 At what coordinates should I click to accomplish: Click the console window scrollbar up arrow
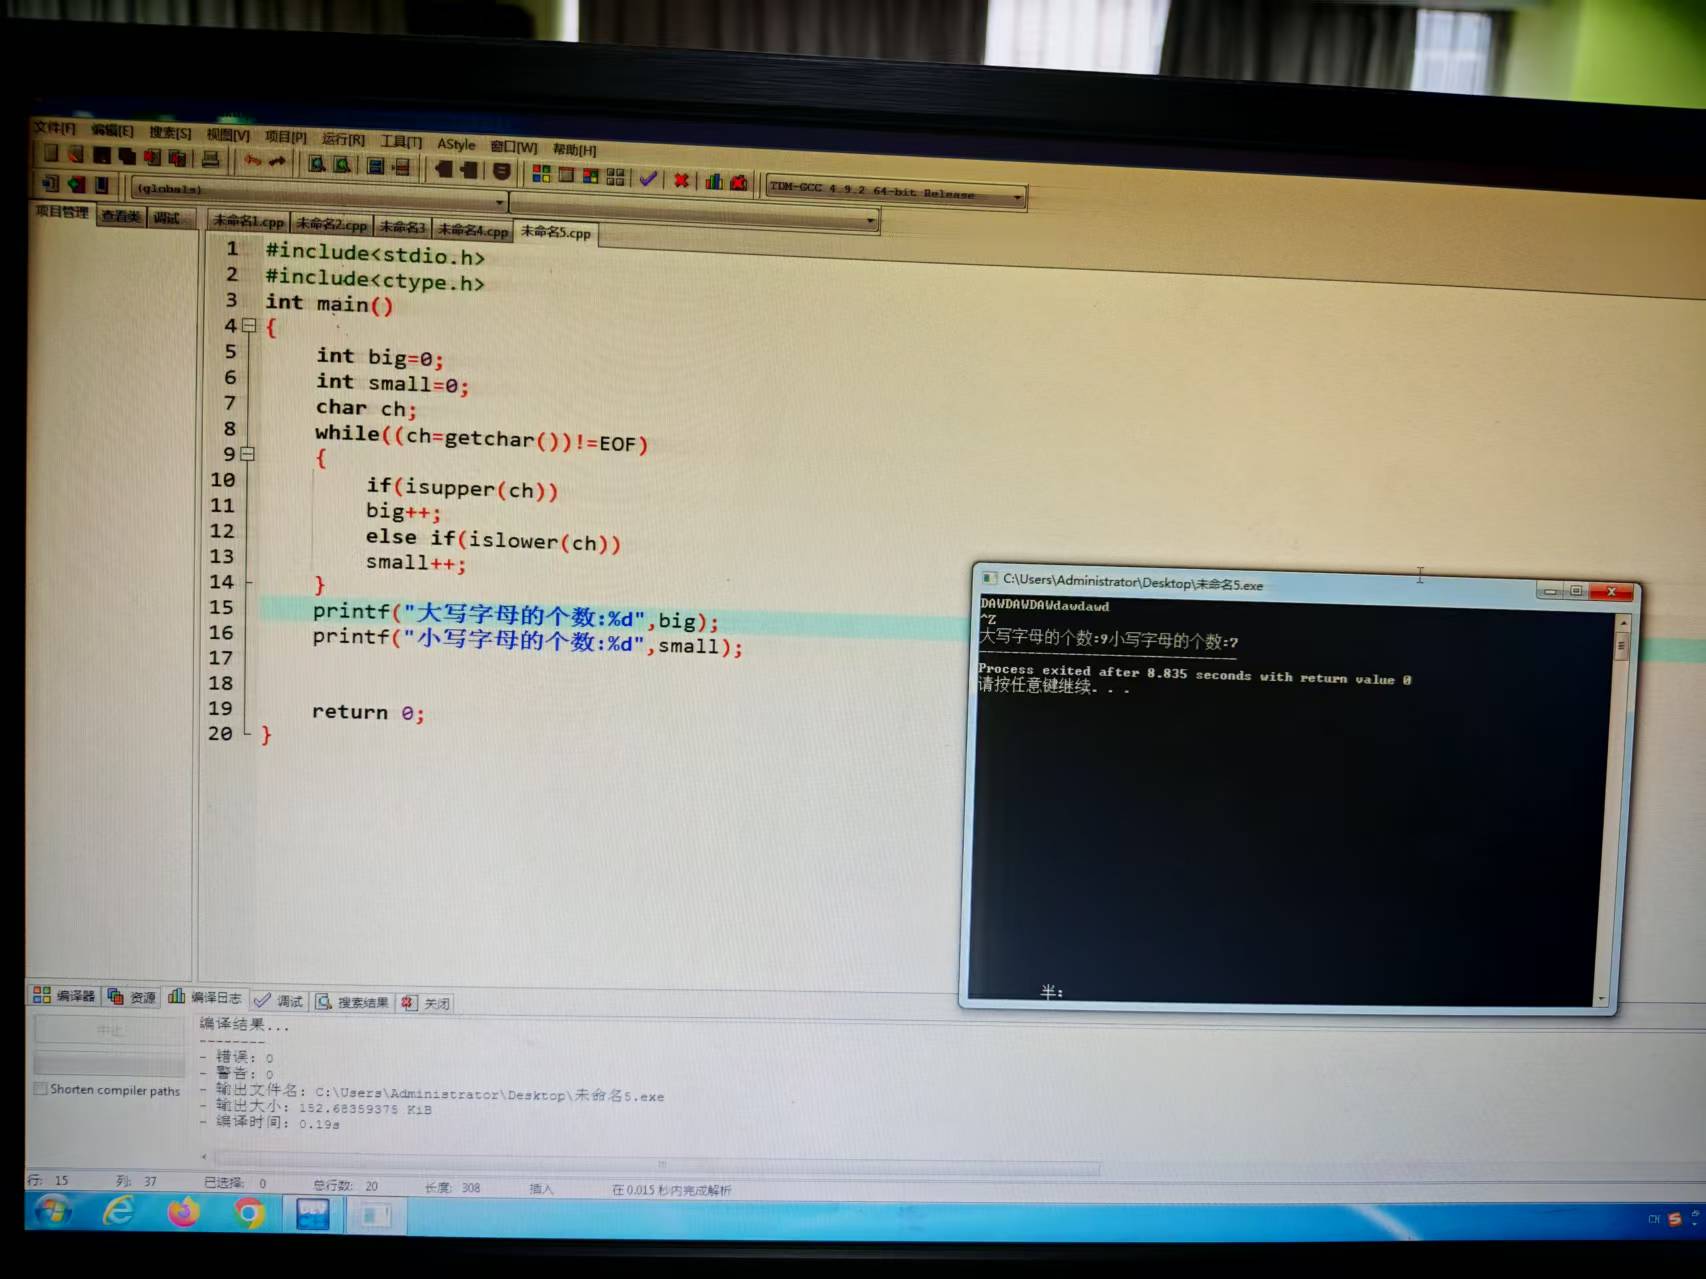point(1623,623)
